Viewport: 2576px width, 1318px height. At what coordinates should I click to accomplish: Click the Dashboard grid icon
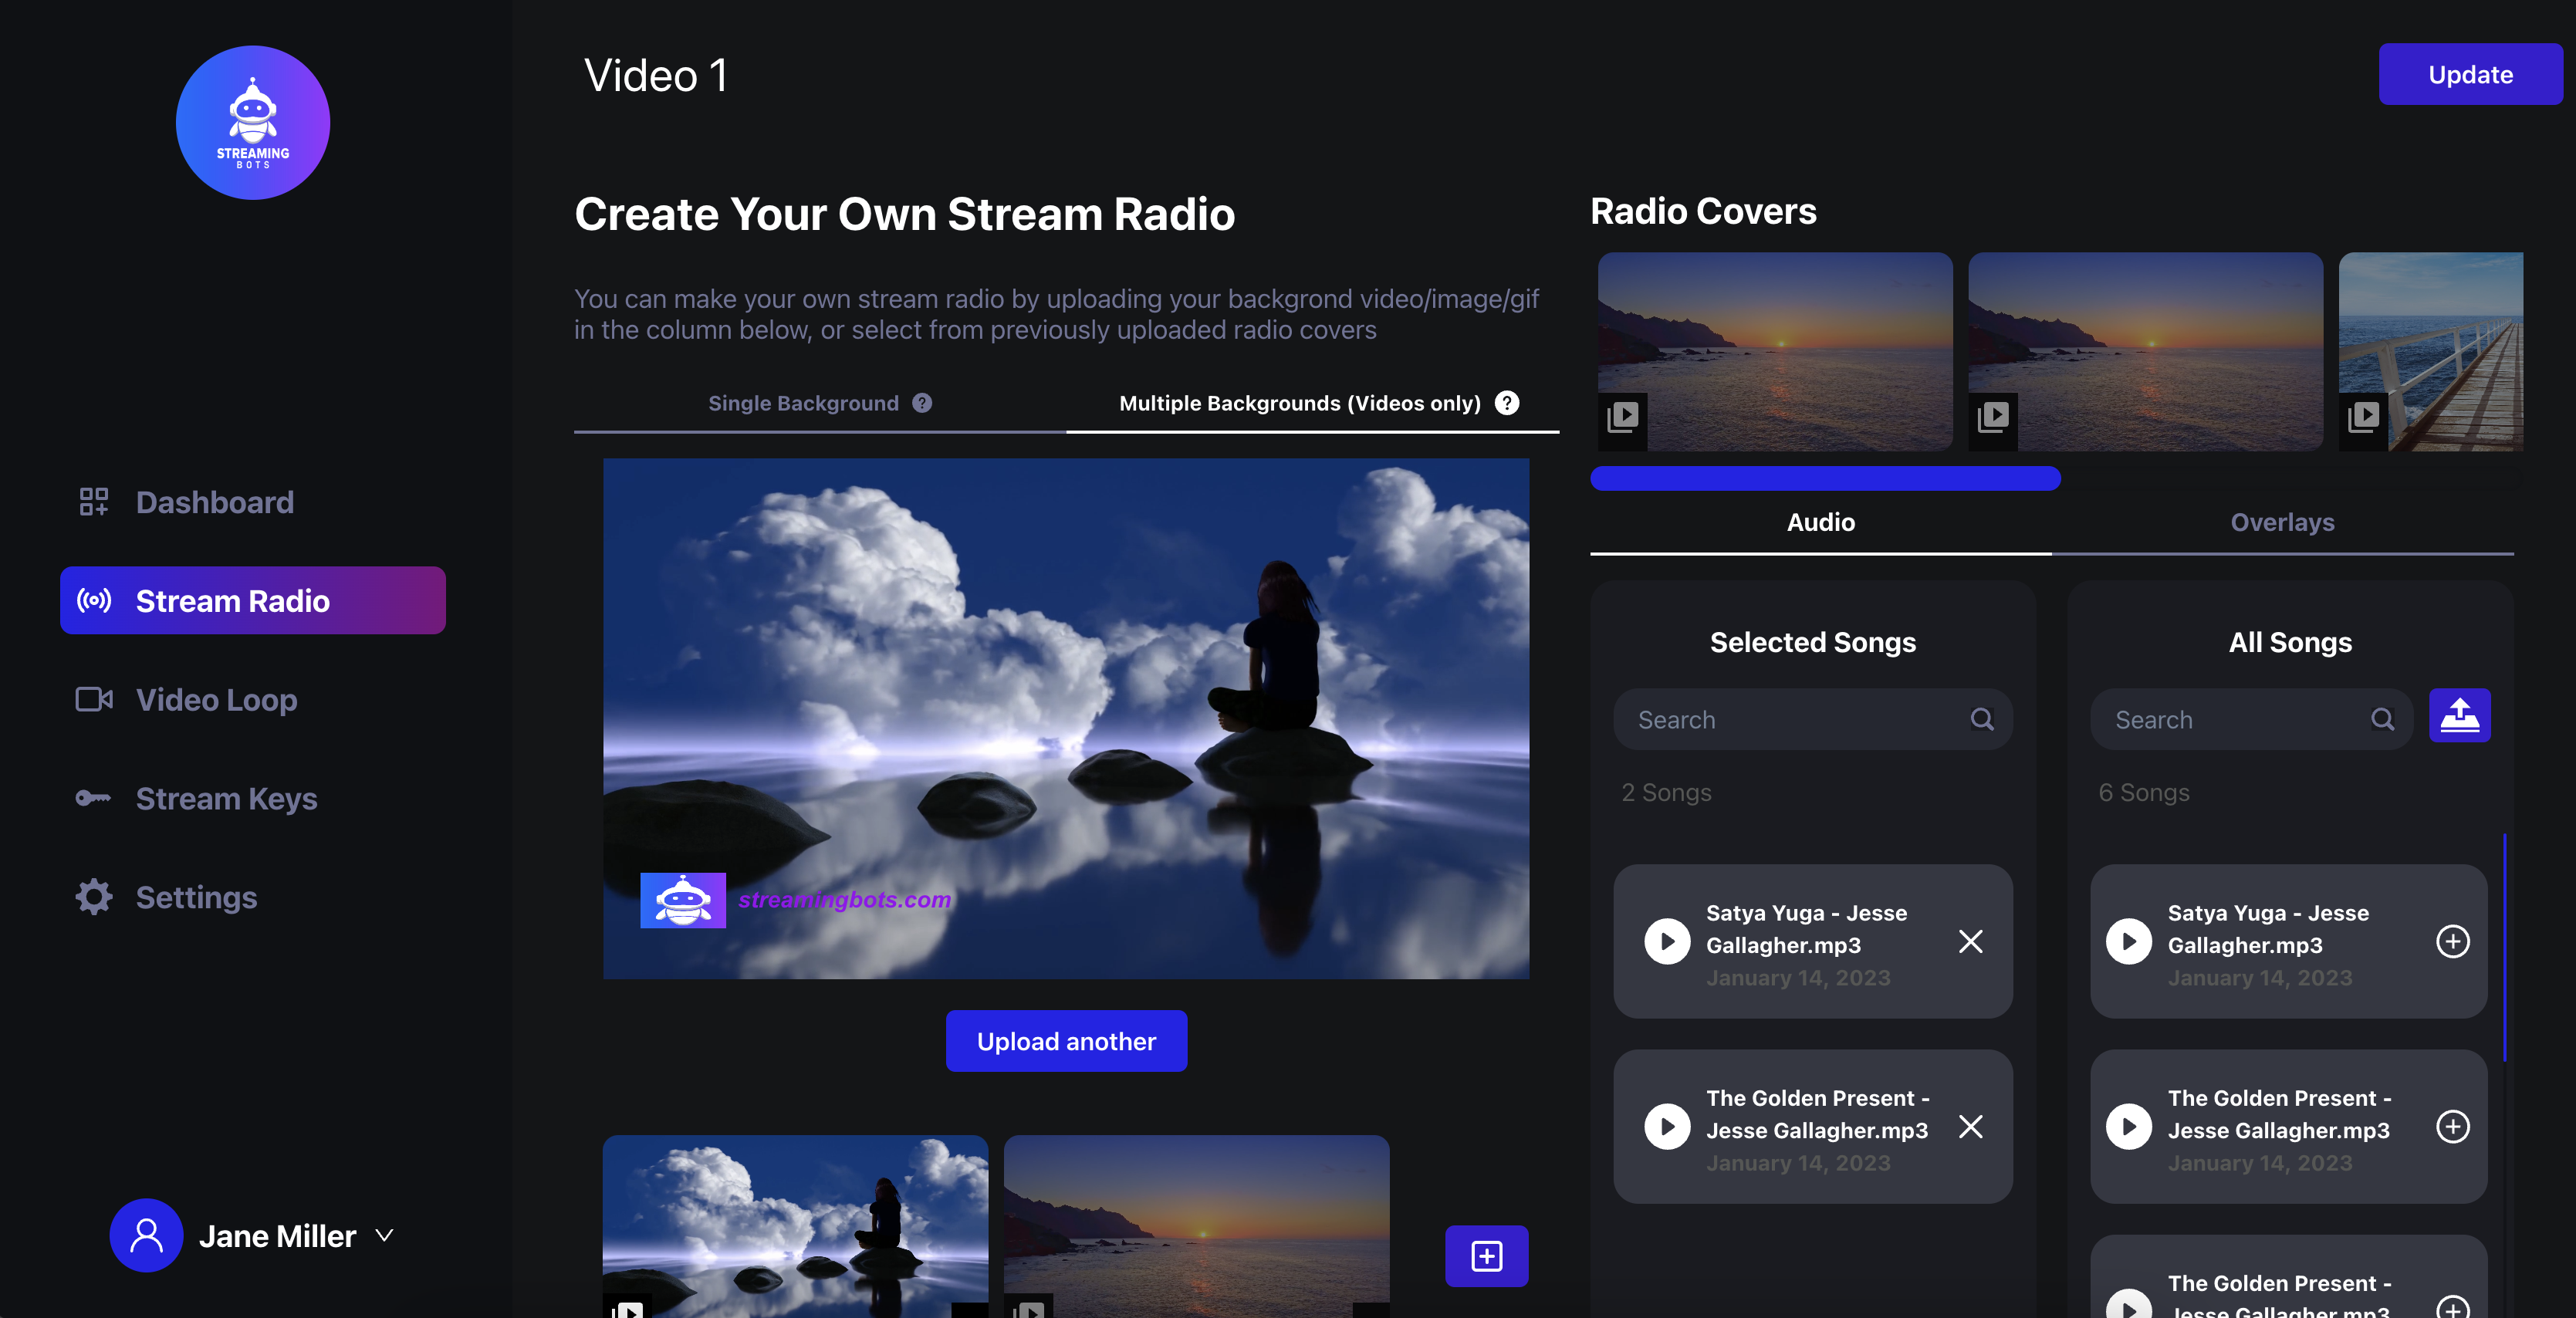pos(94,502)
